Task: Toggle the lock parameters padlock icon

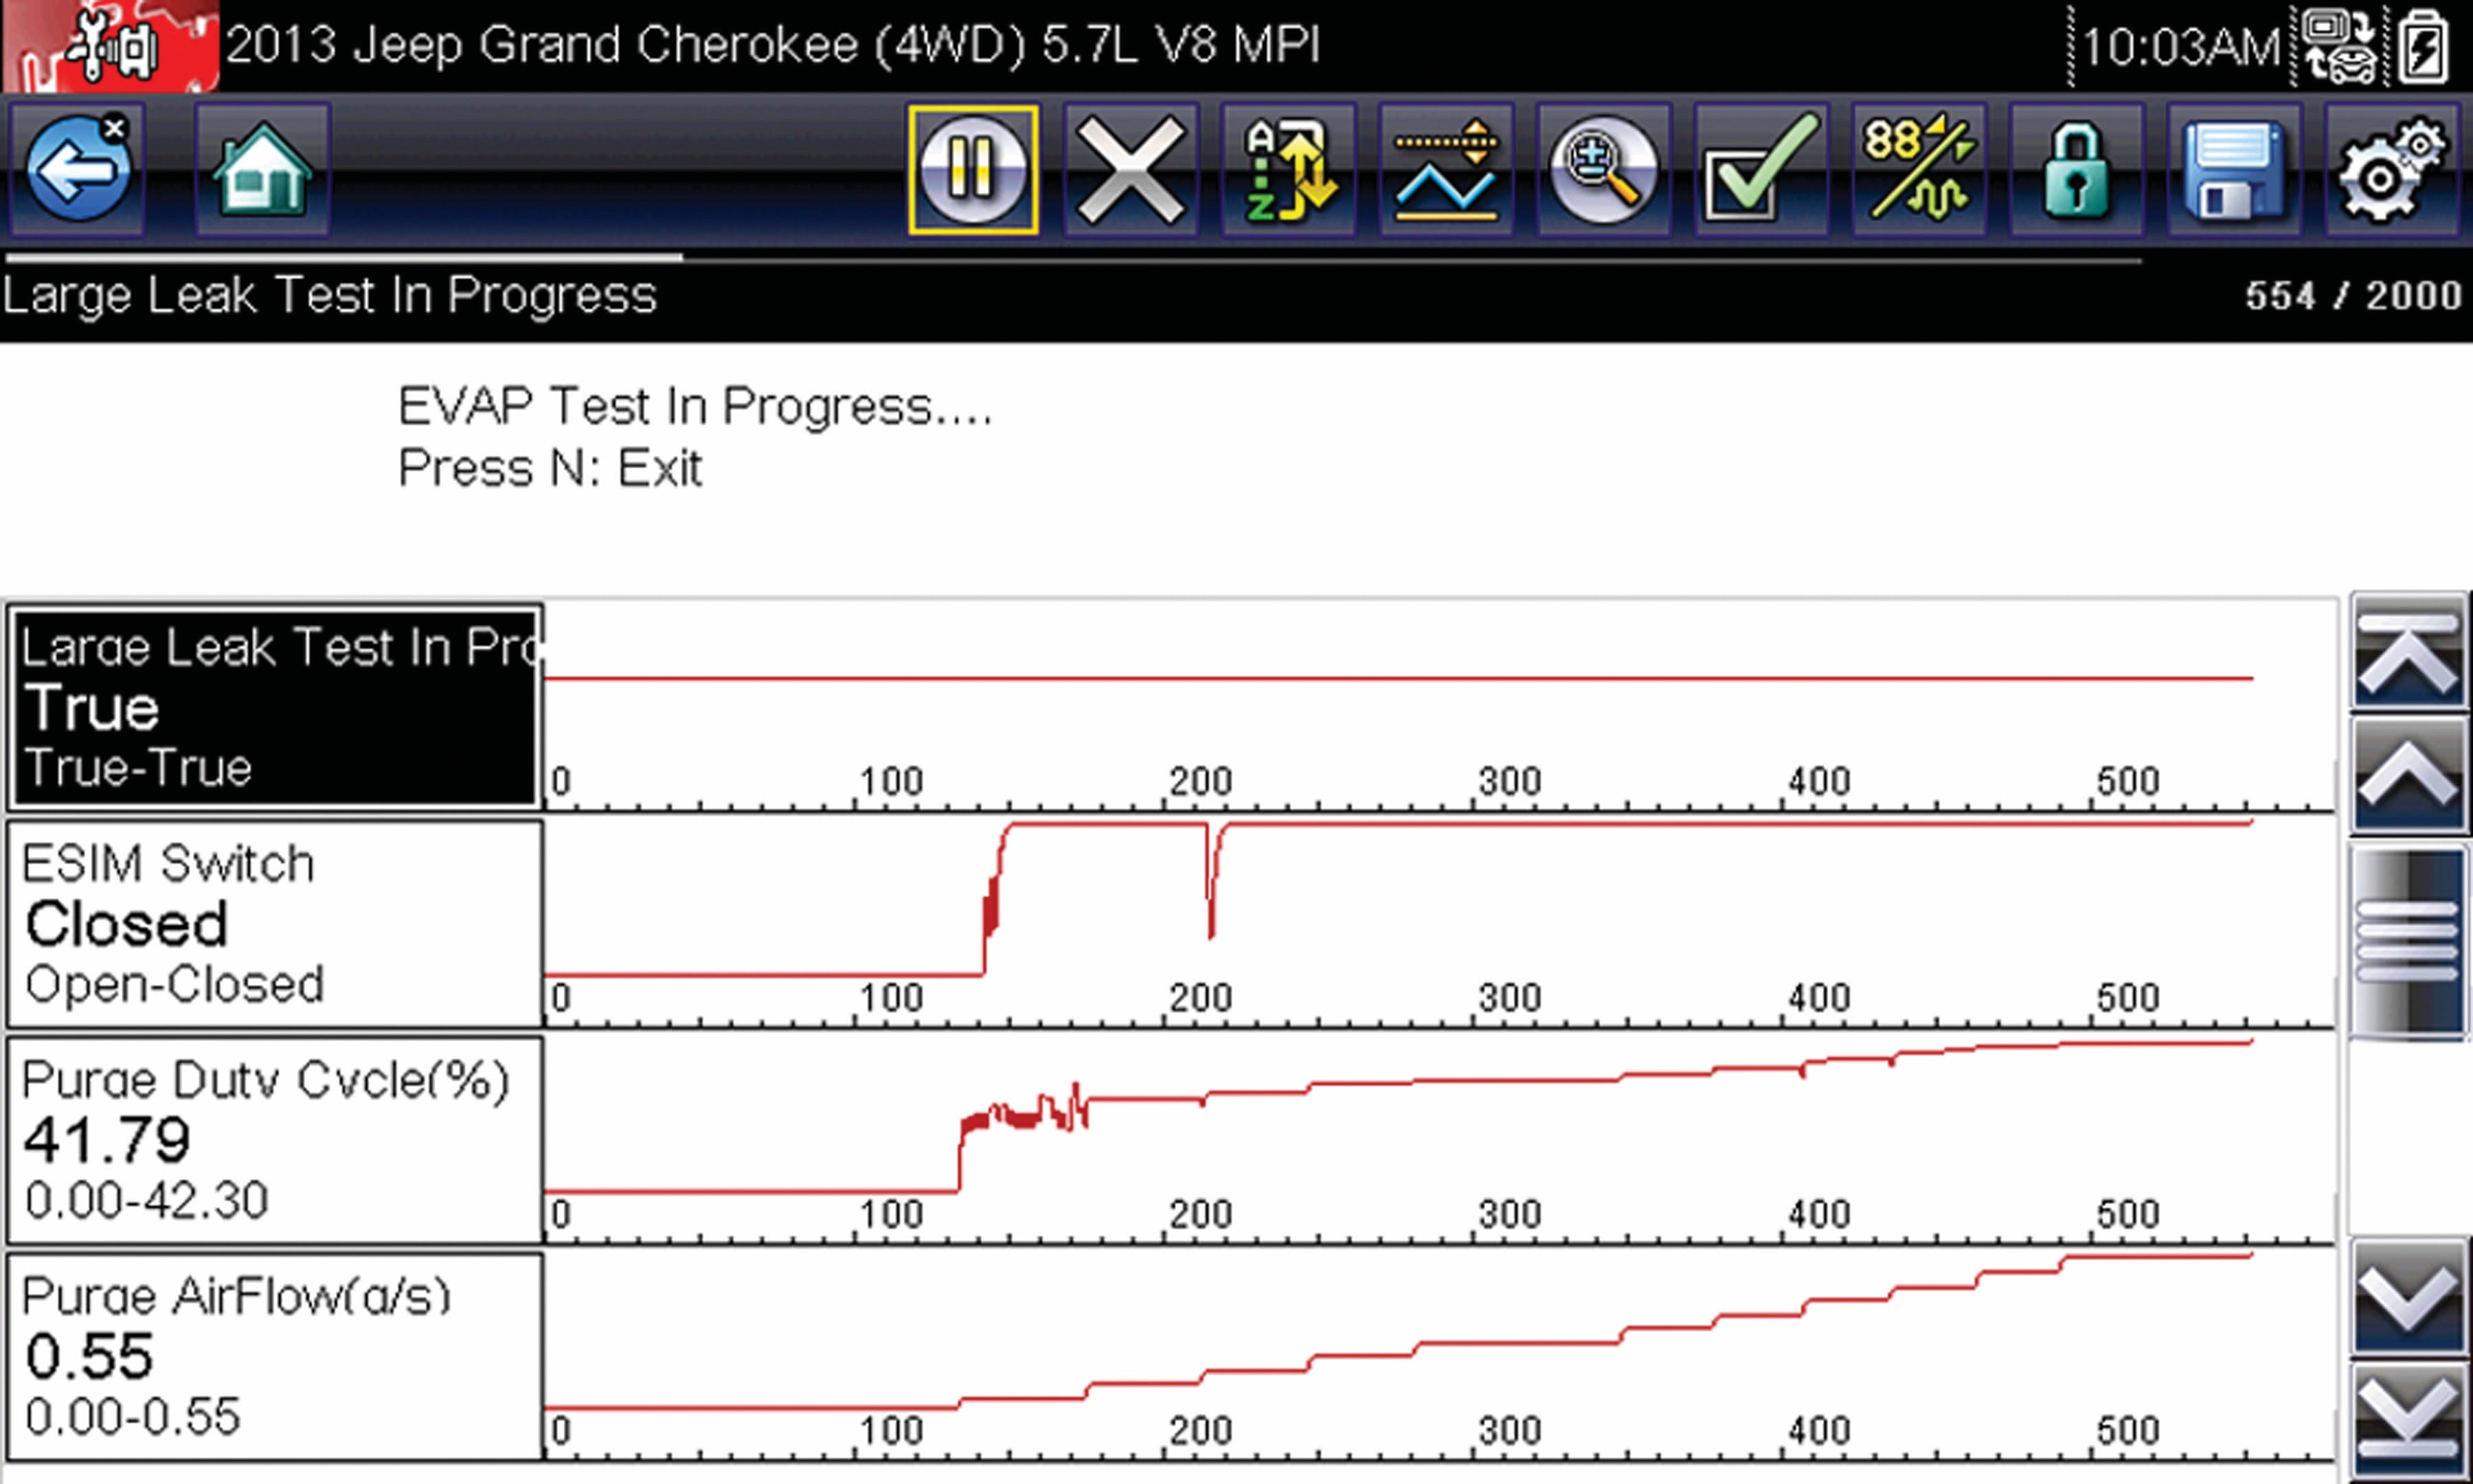Action: click(x=2076, y=169)
